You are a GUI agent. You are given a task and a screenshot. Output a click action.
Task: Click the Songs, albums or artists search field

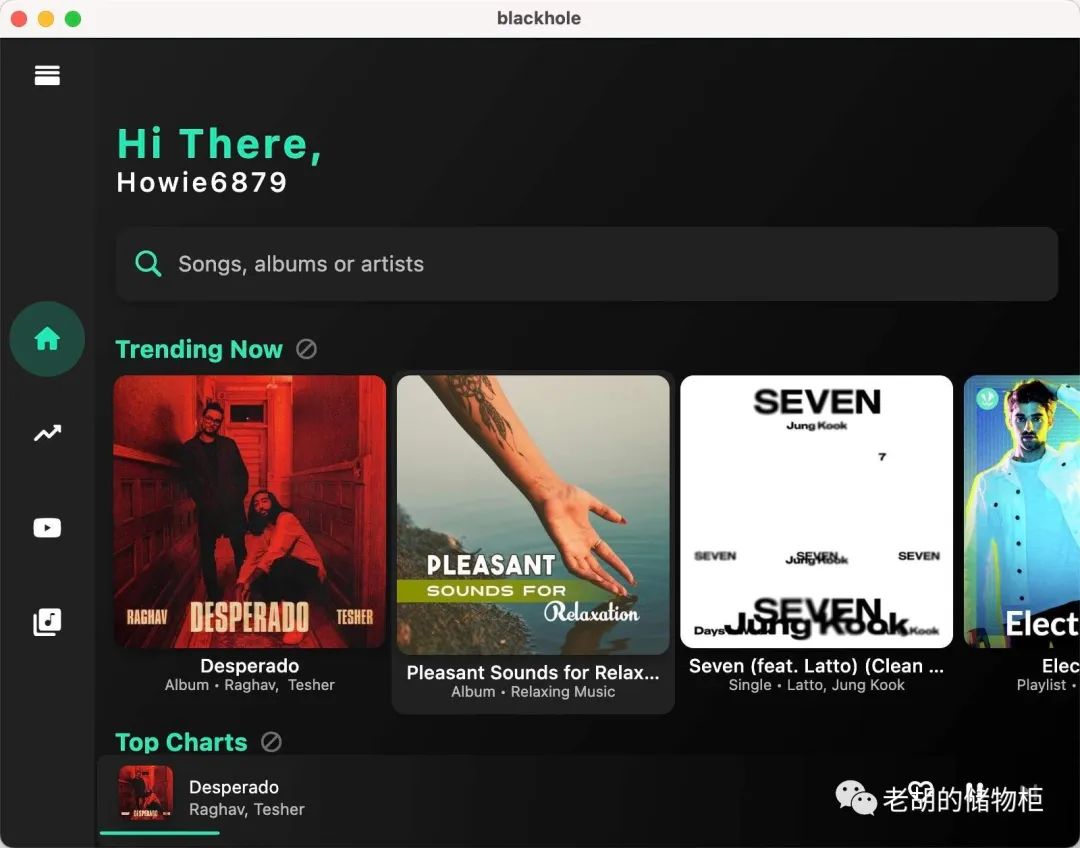(x=586, y=264)
